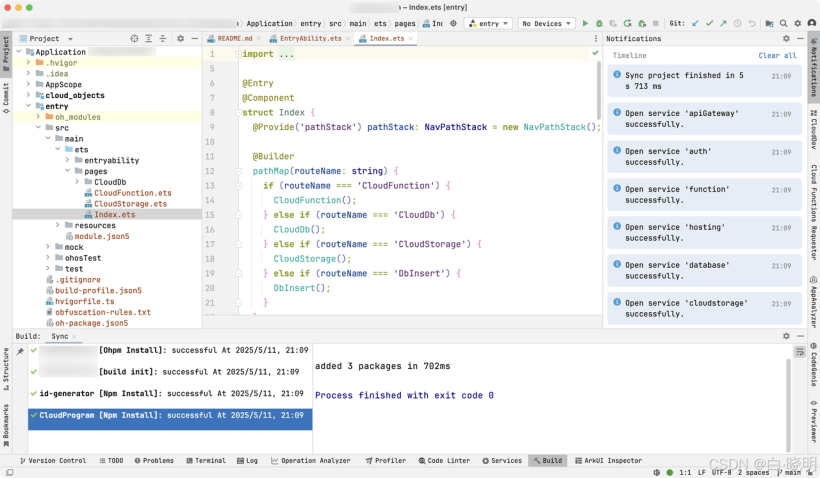
Task: Hide the Notifications panel
Action: pos(800,39)
